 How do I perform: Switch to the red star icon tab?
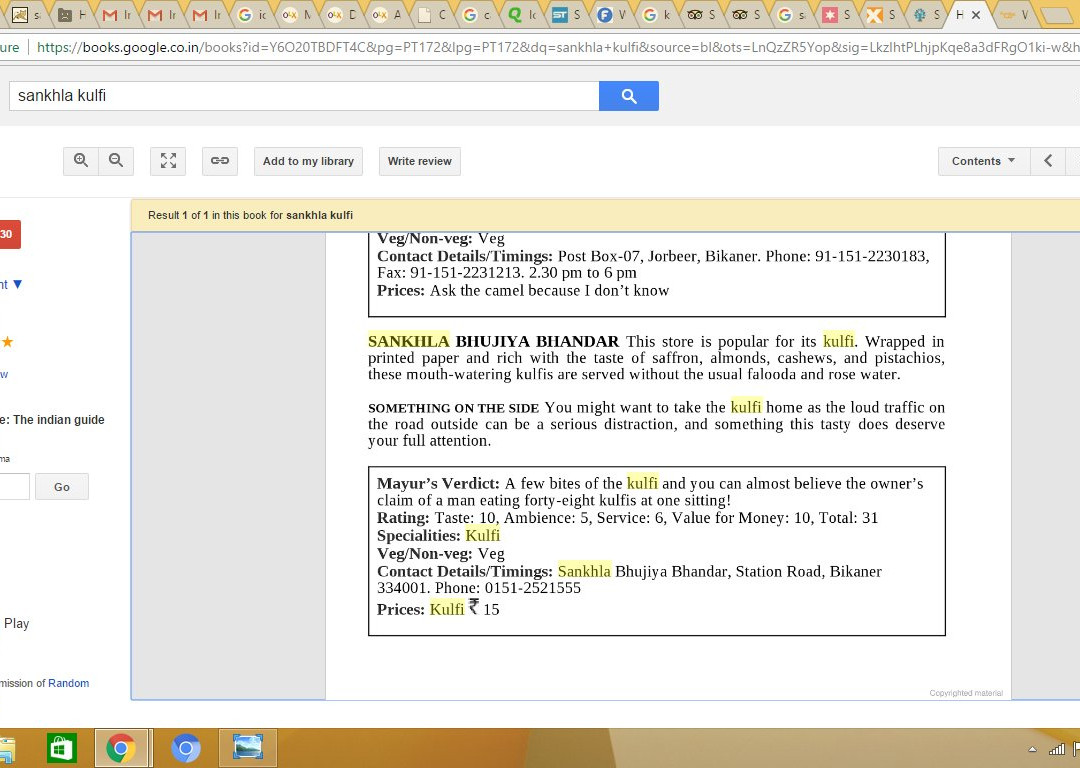click(838, 14)
